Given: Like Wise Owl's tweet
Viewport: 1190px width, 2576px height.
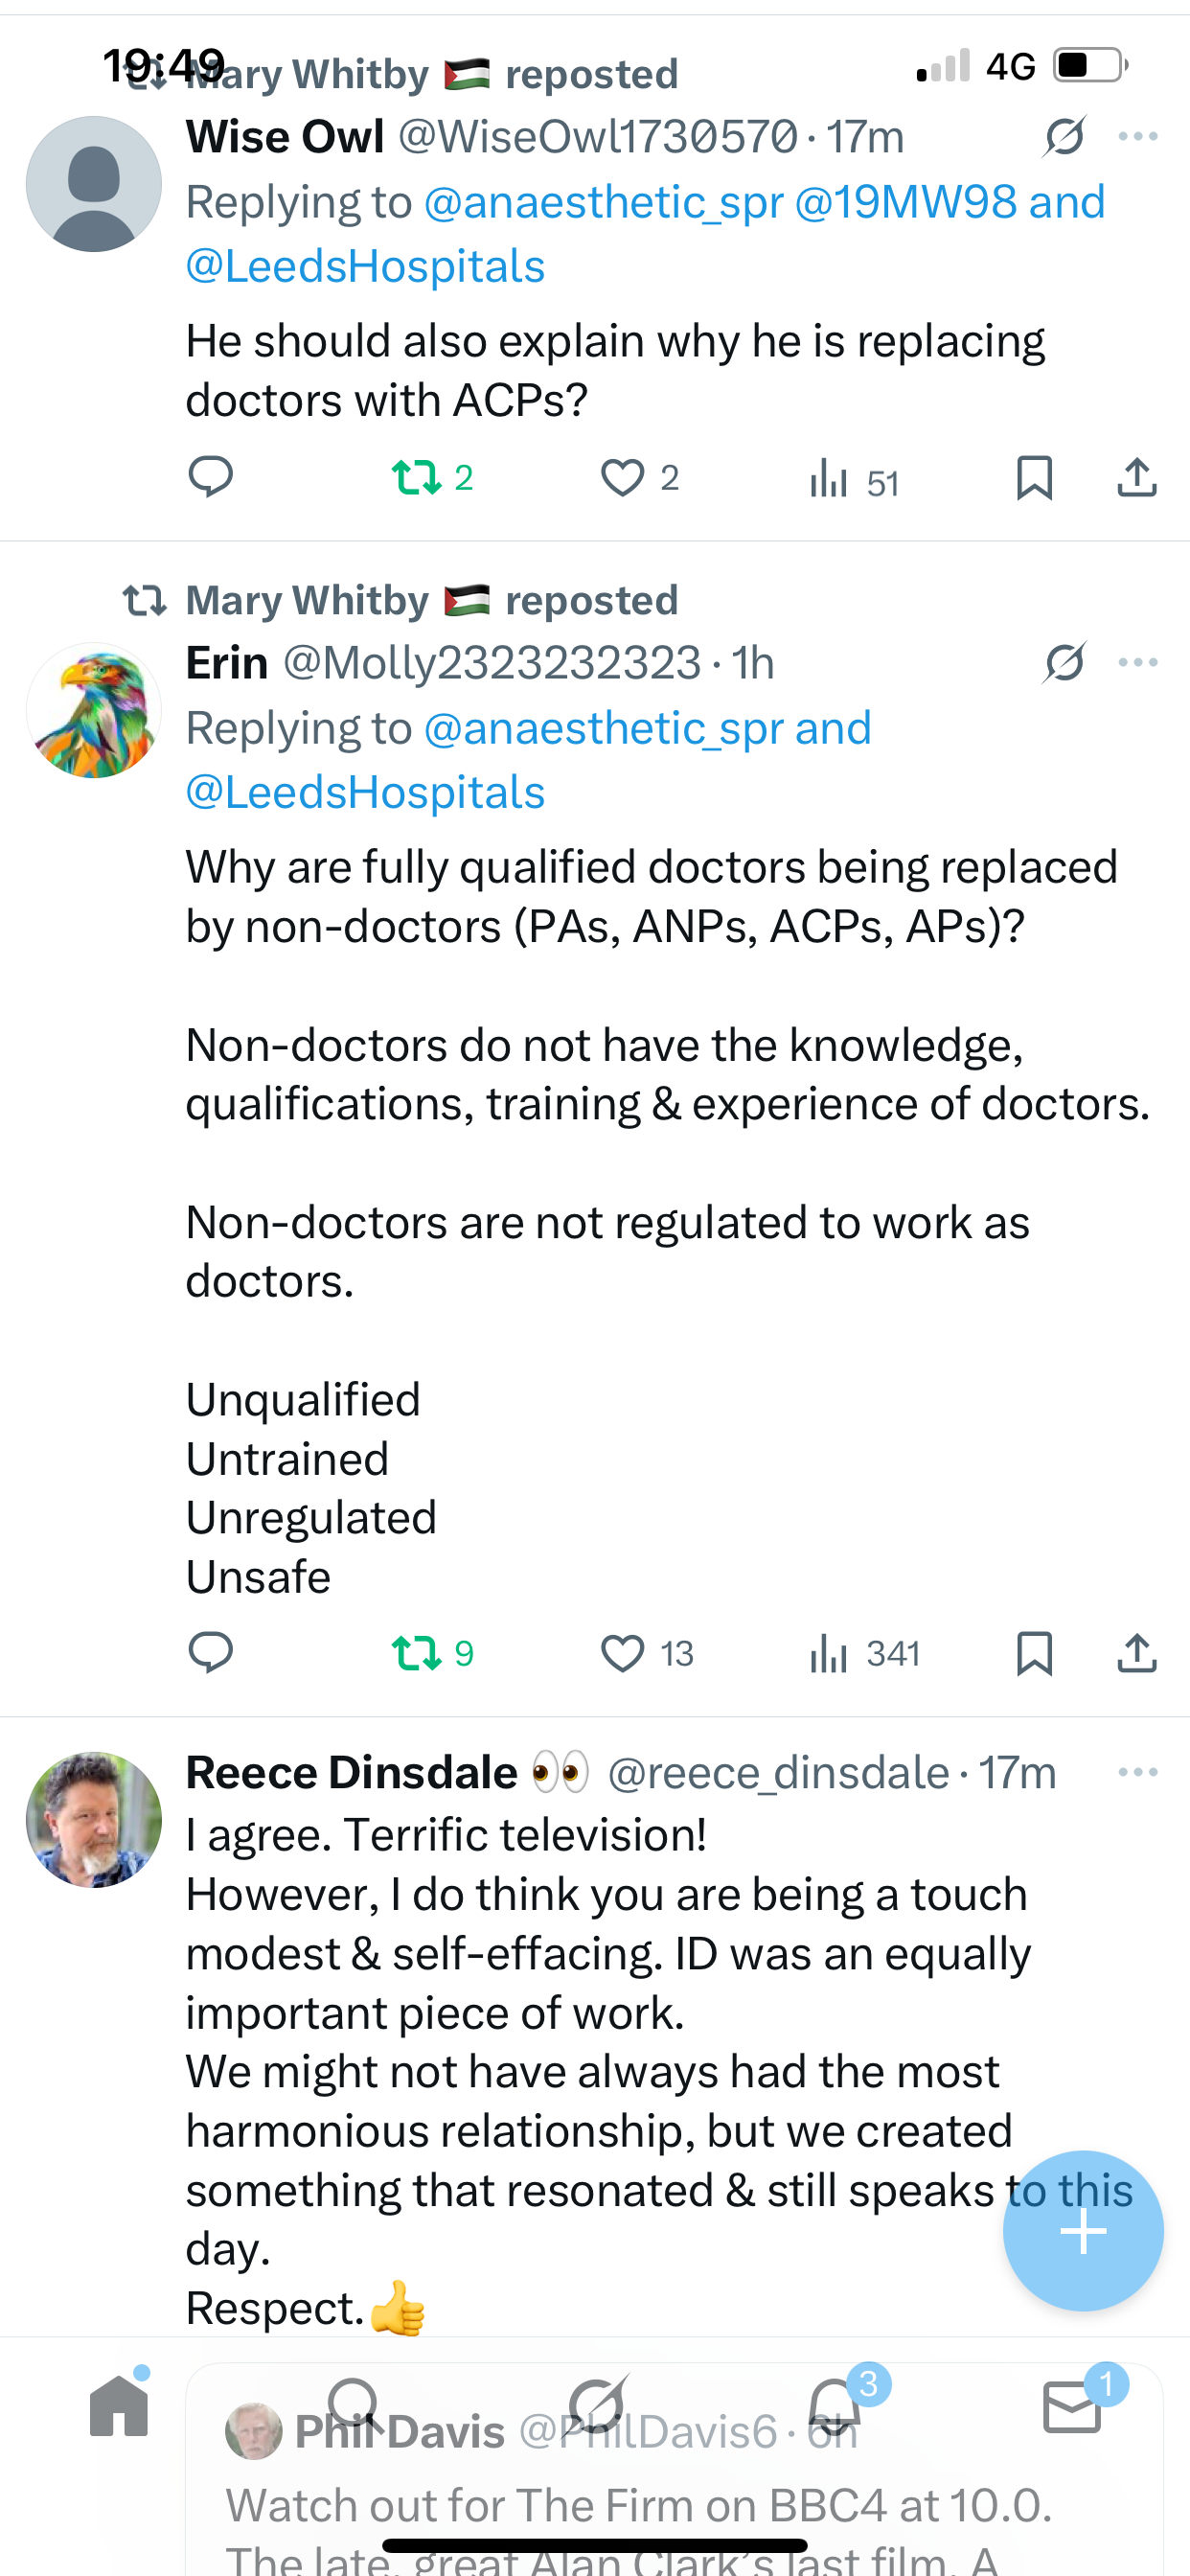Looking at the screenshot, I should [x=622, y=477].
